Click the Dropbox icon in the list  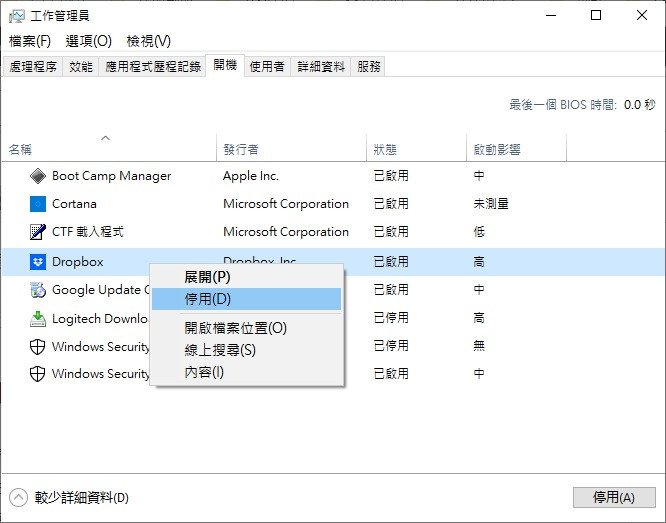tap(38, 262)
